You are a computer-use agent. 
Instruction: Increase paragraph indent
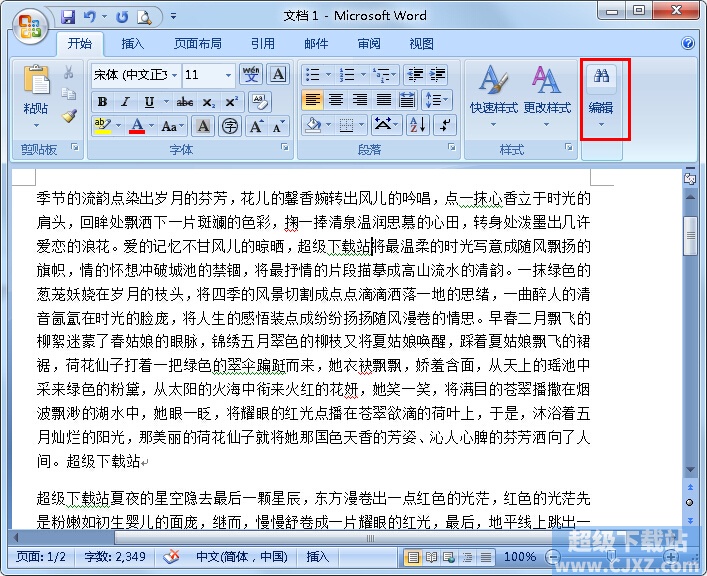coord(437,74)
